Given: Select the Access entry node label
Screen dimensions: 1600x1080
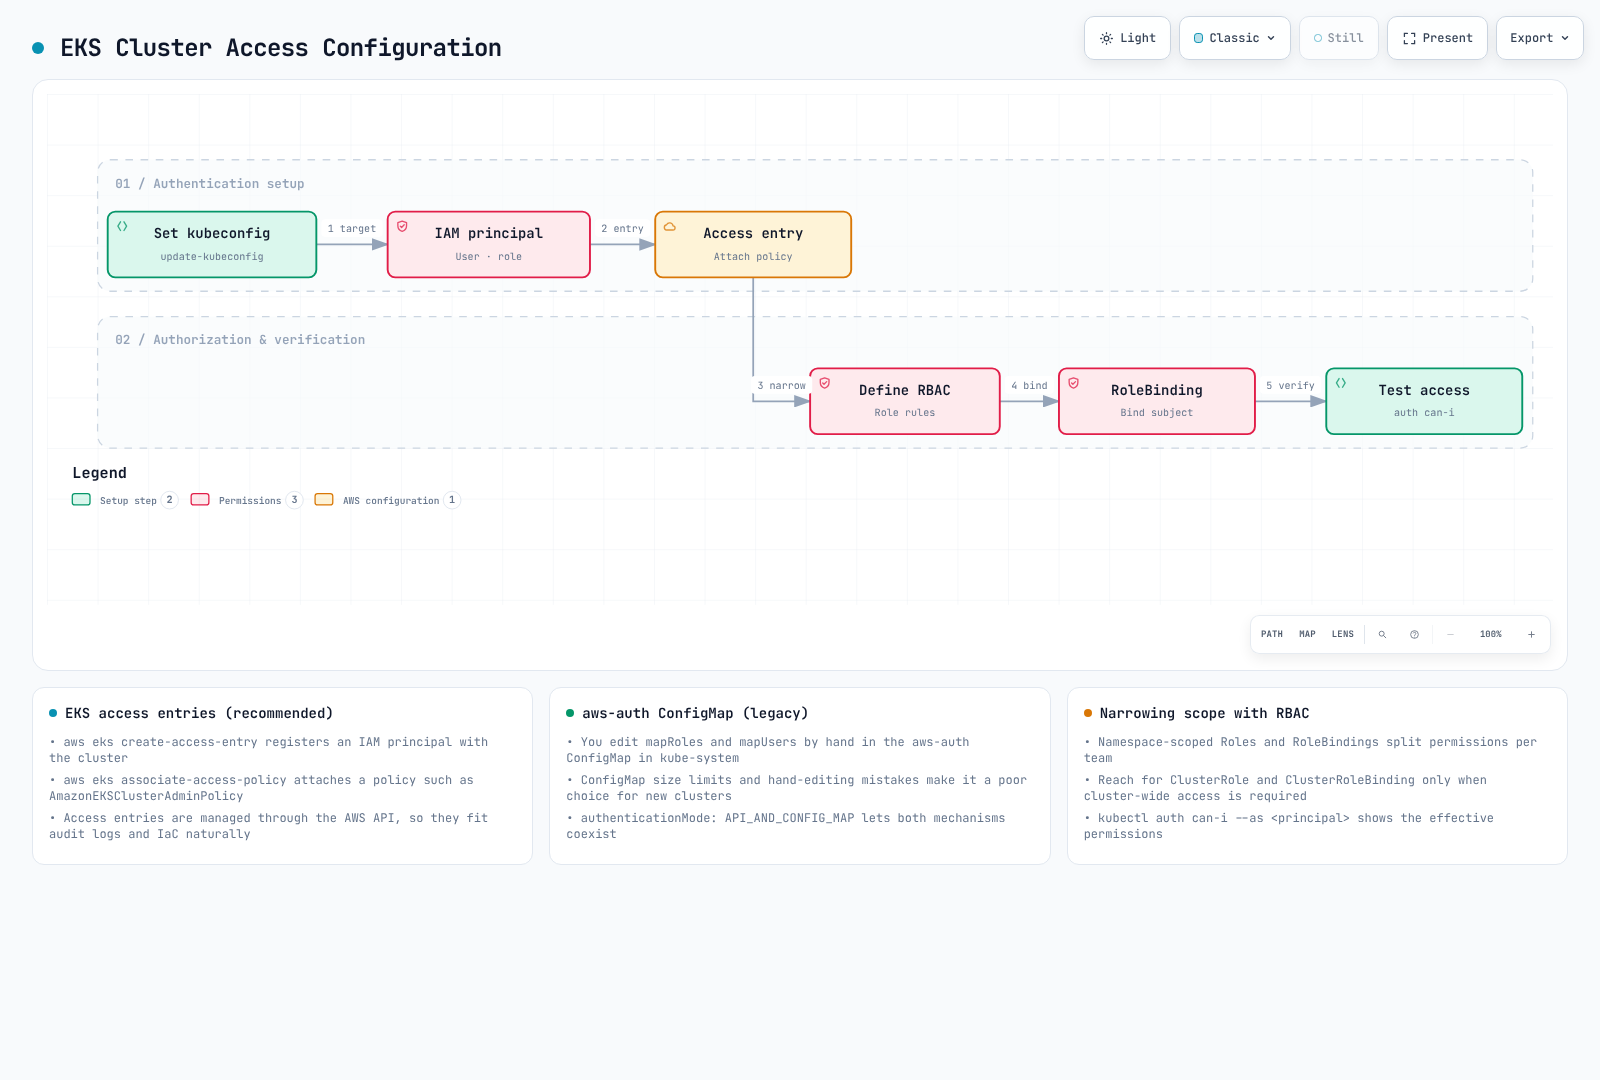Looking at the screenshot, I should click(753, 233).
